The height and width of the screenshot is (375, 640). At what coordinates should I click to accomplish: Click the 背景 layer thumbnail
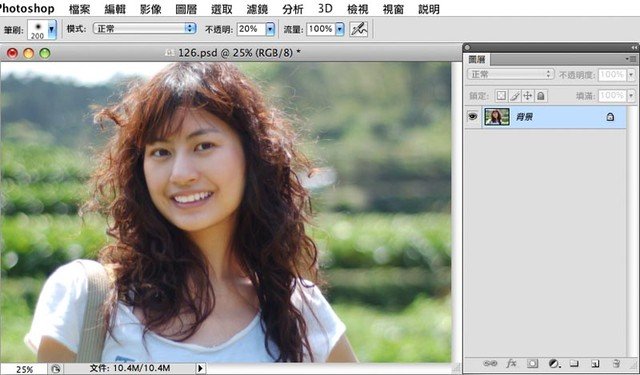point(497,117)
